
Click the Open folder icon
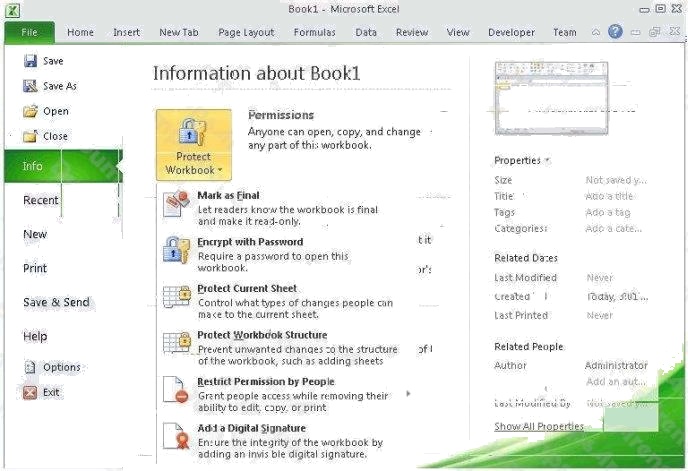tap(30, 111)
